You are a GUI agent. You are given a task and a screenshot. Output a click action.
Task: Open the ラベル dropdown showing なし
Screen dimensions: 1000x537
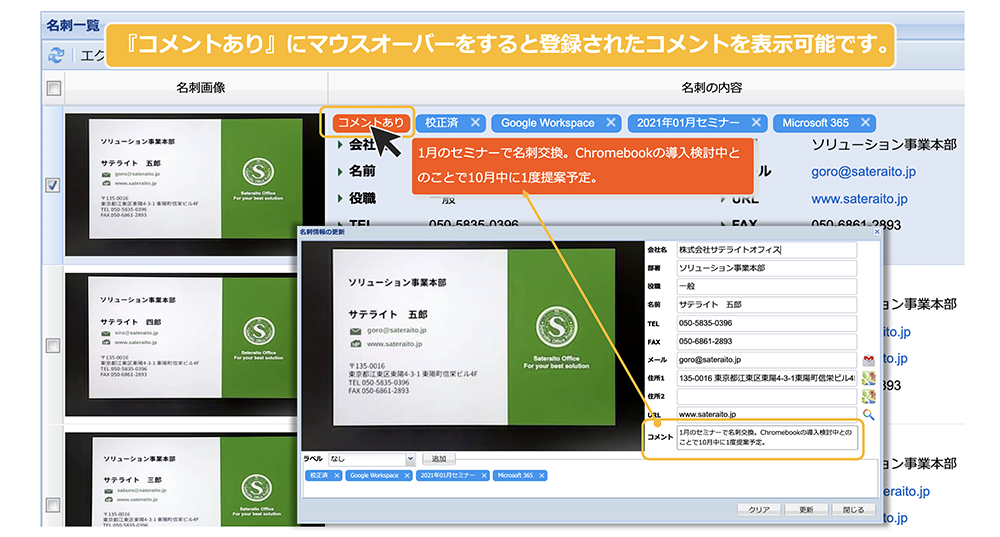(x=372, y=459)
